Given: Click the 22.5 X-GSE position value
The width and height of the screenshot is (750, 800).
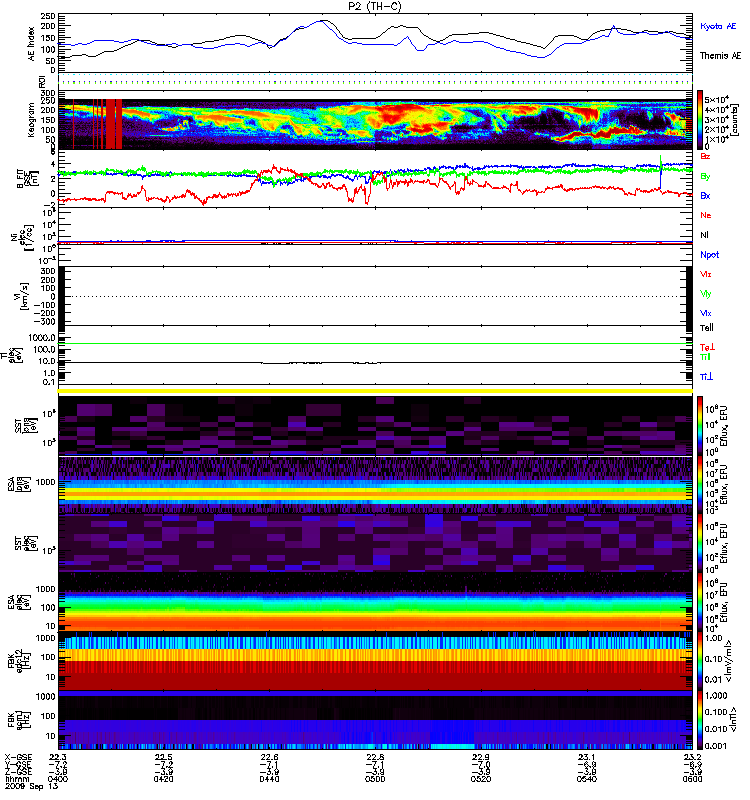Looking at the screenshot, I should 163,757.
